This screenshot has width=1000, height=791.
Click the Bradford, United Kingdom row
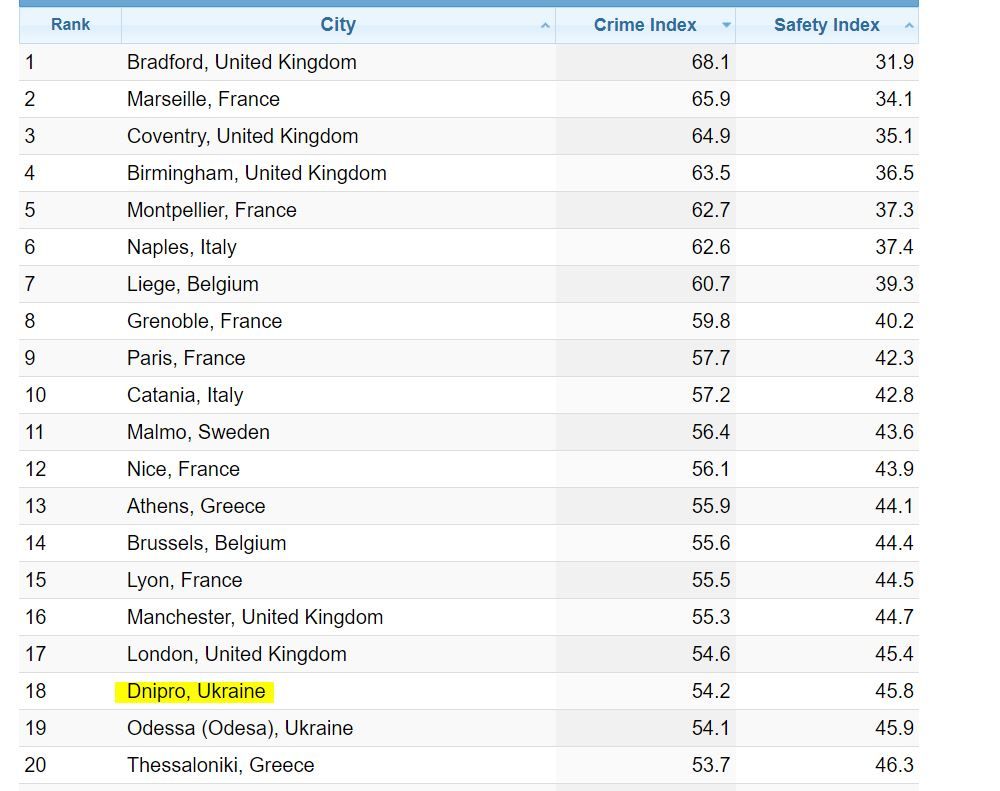click(241, 62)
